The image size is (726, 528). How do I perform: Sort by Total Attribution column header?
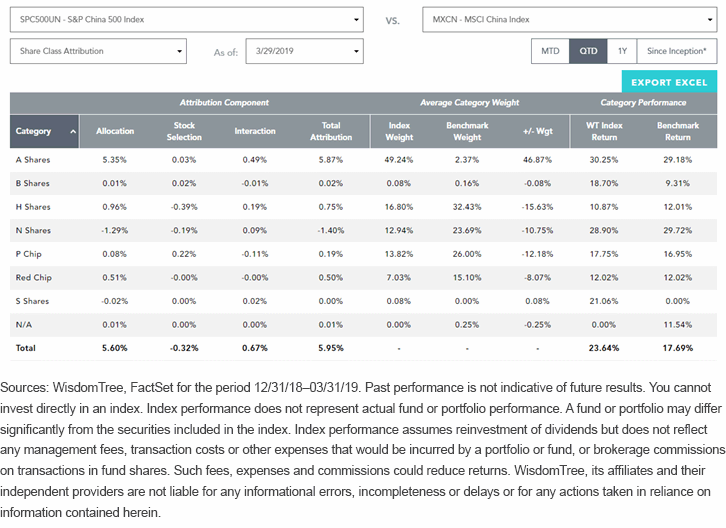[x=331, y=131]
